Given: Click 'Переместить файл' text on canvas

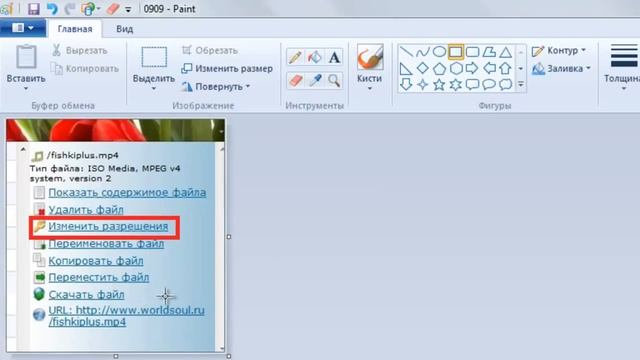Looking at the screenshot, I should click(x=98, y=278).
